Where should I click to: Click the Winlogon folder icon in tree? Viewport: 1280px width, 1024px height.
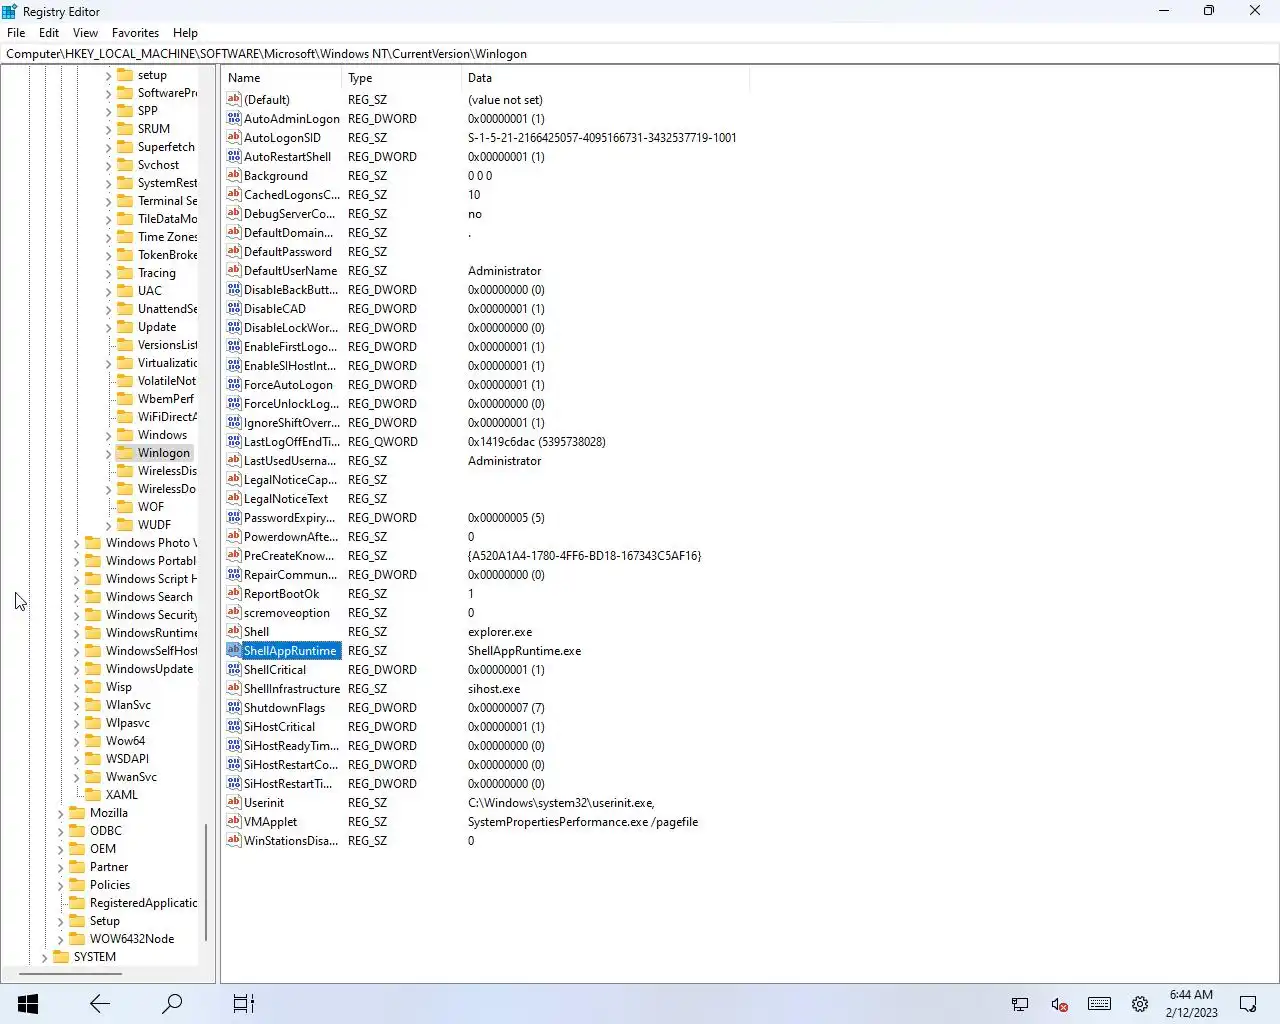coord(125,453)
